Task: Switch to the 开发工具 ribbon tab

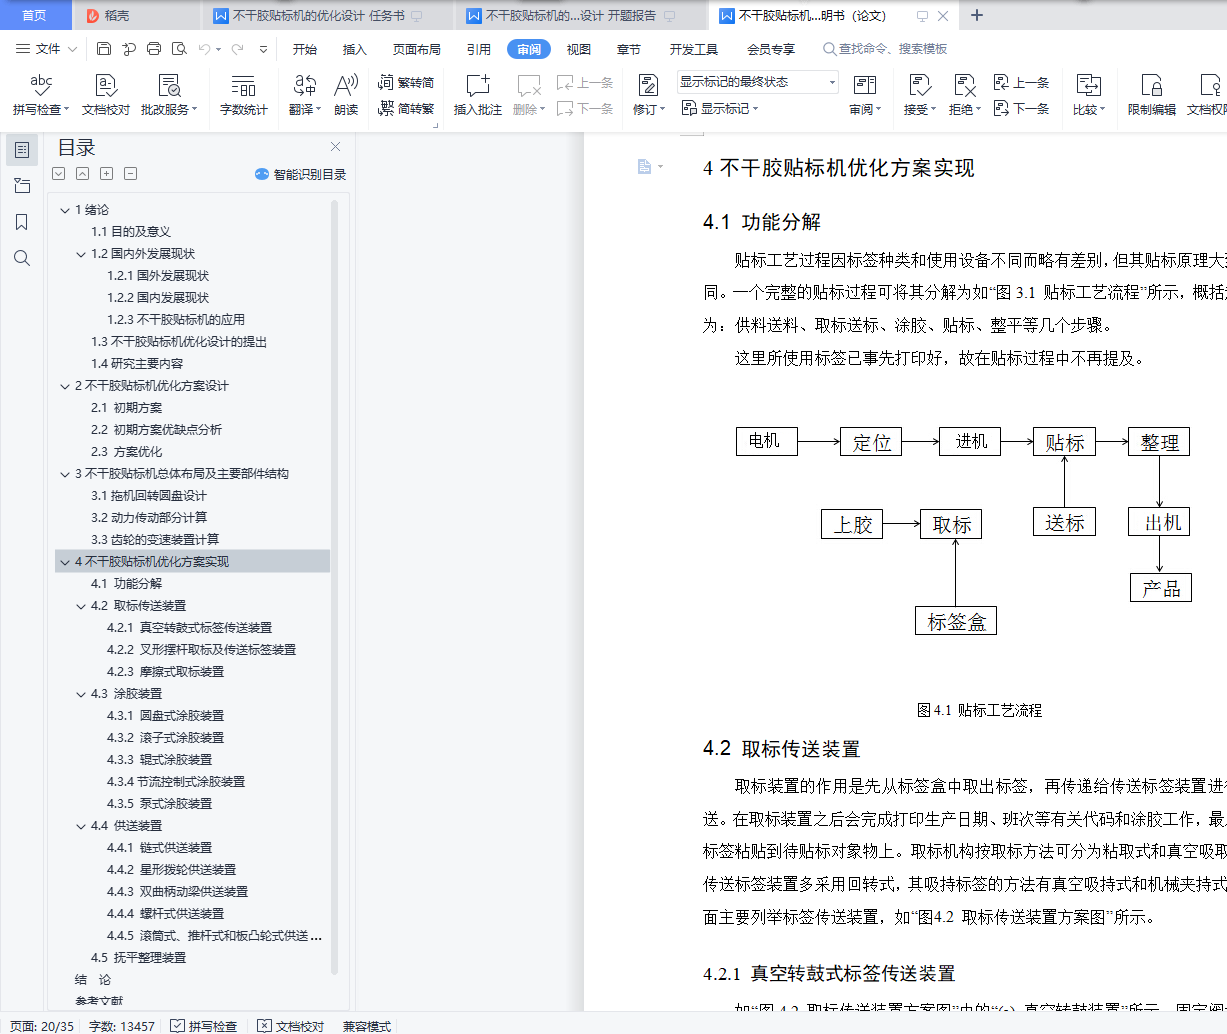Action: (x=694, y=49)
